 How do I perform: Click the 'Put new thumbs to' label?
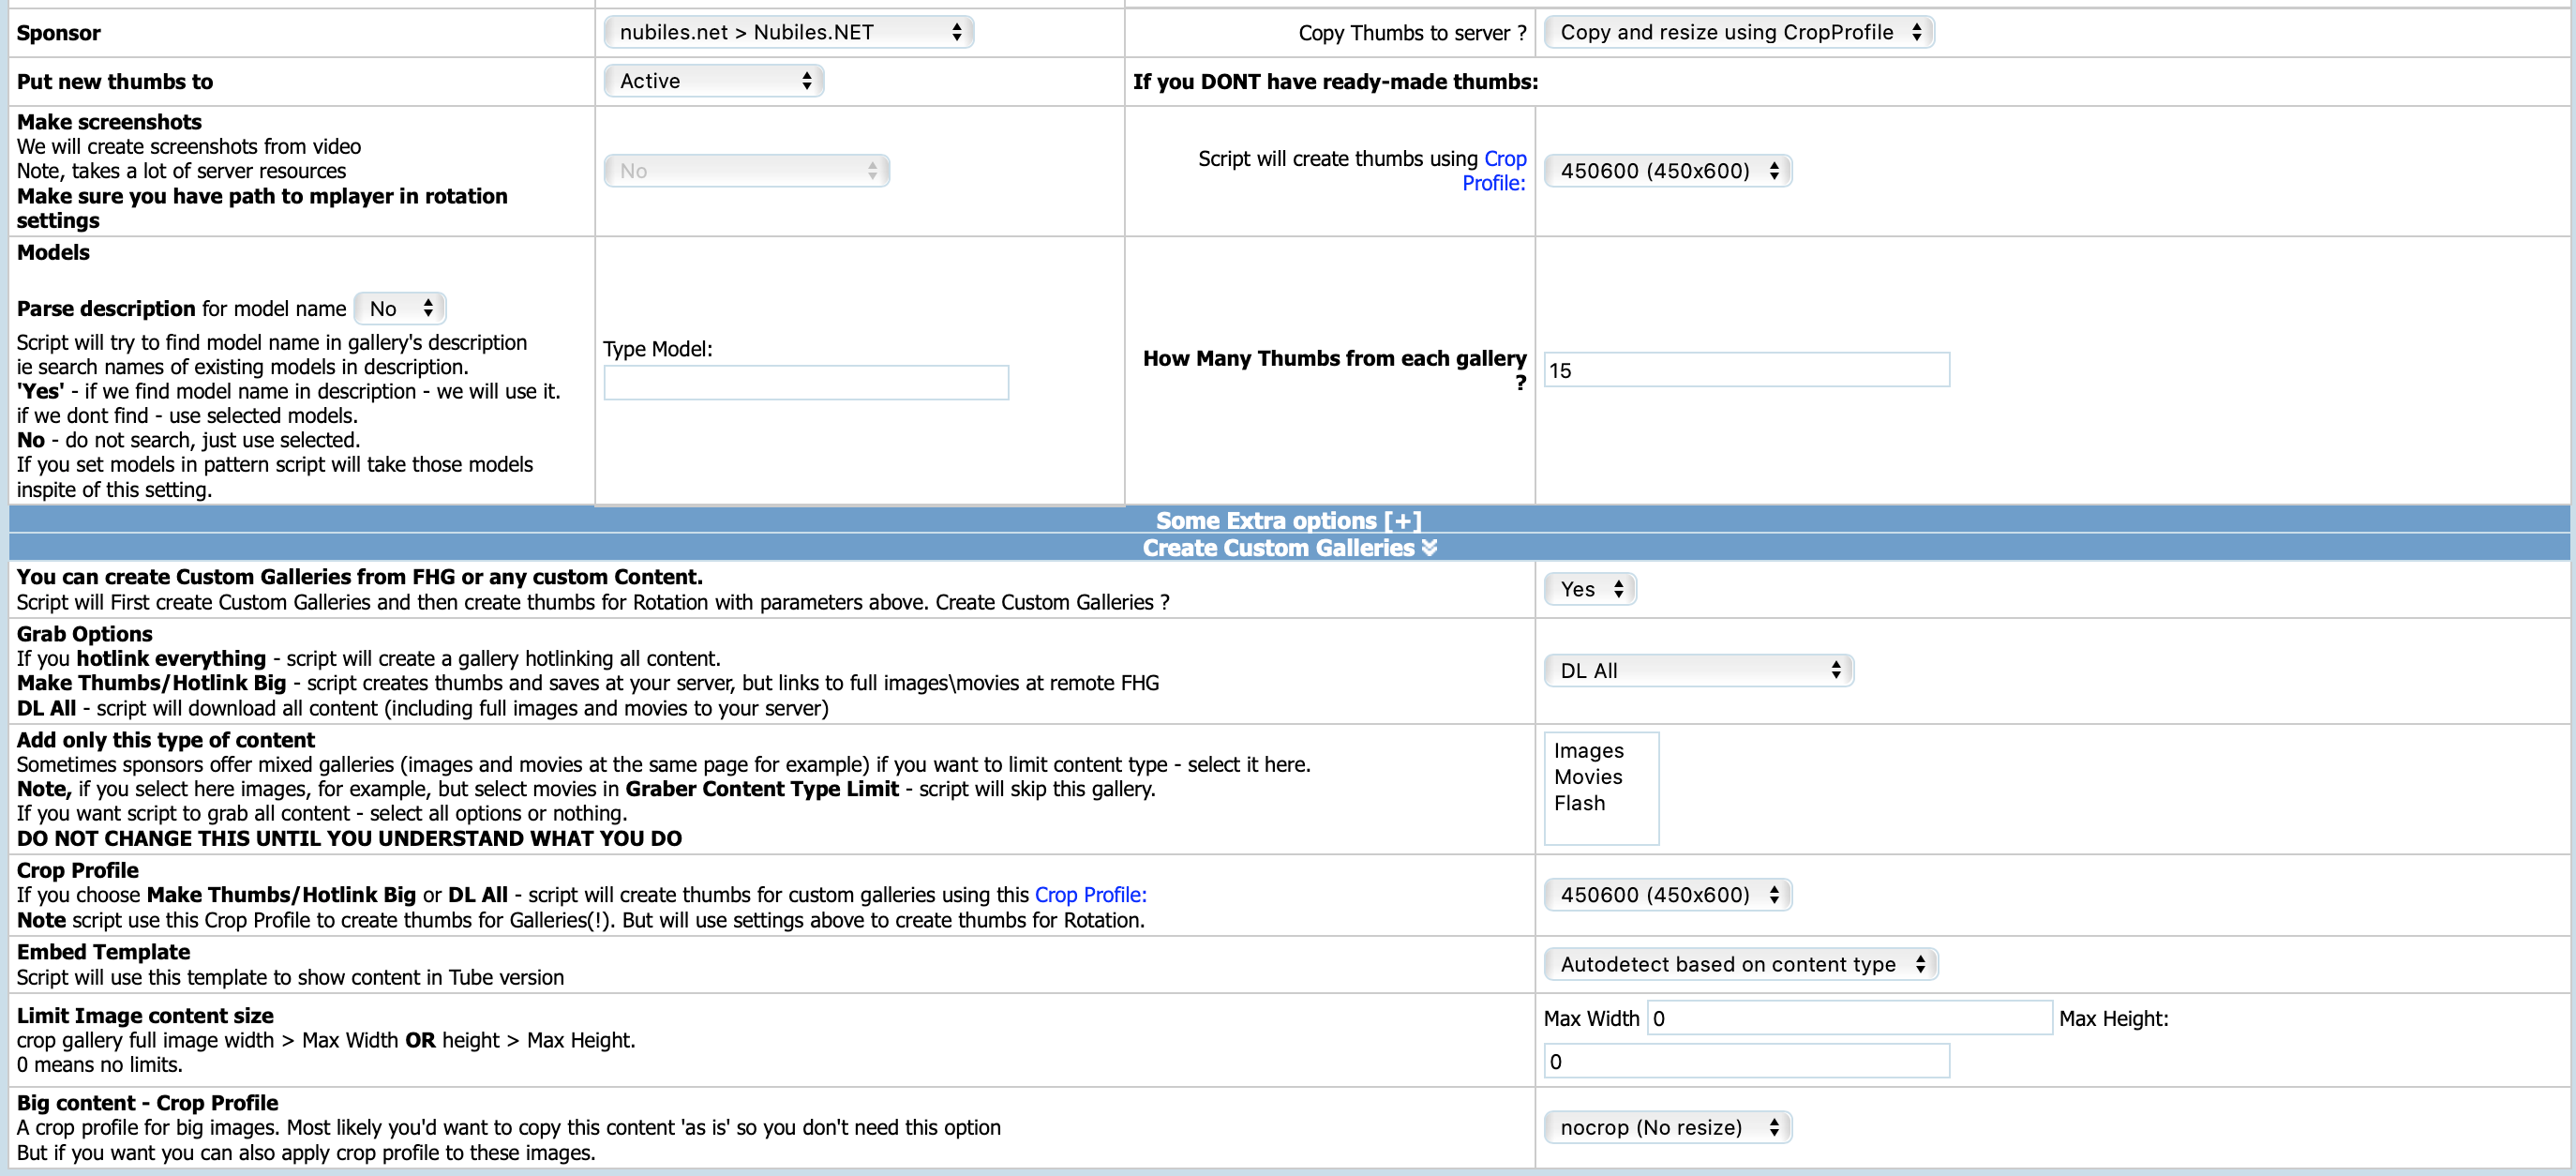tap(115, 82)
